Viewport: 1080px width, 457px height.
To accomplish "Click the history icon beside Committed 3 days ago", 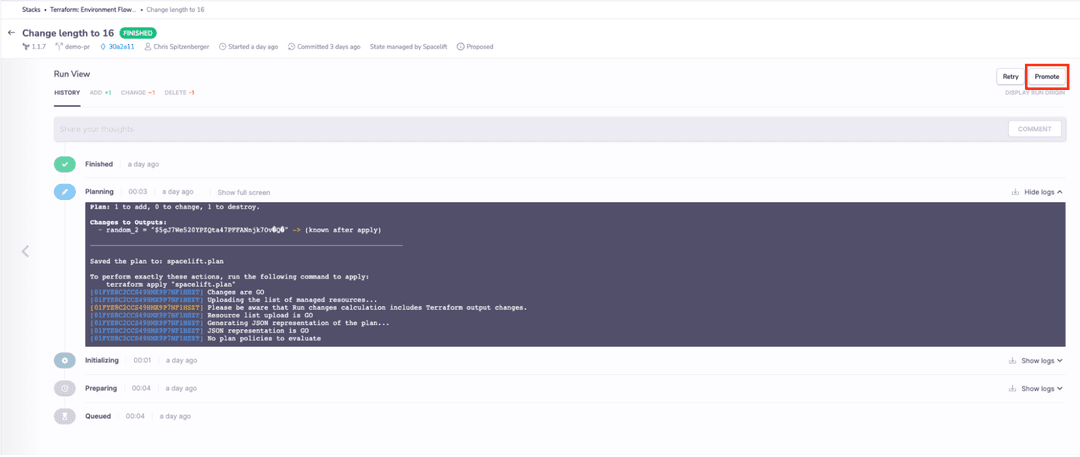I will click(291, 47).
